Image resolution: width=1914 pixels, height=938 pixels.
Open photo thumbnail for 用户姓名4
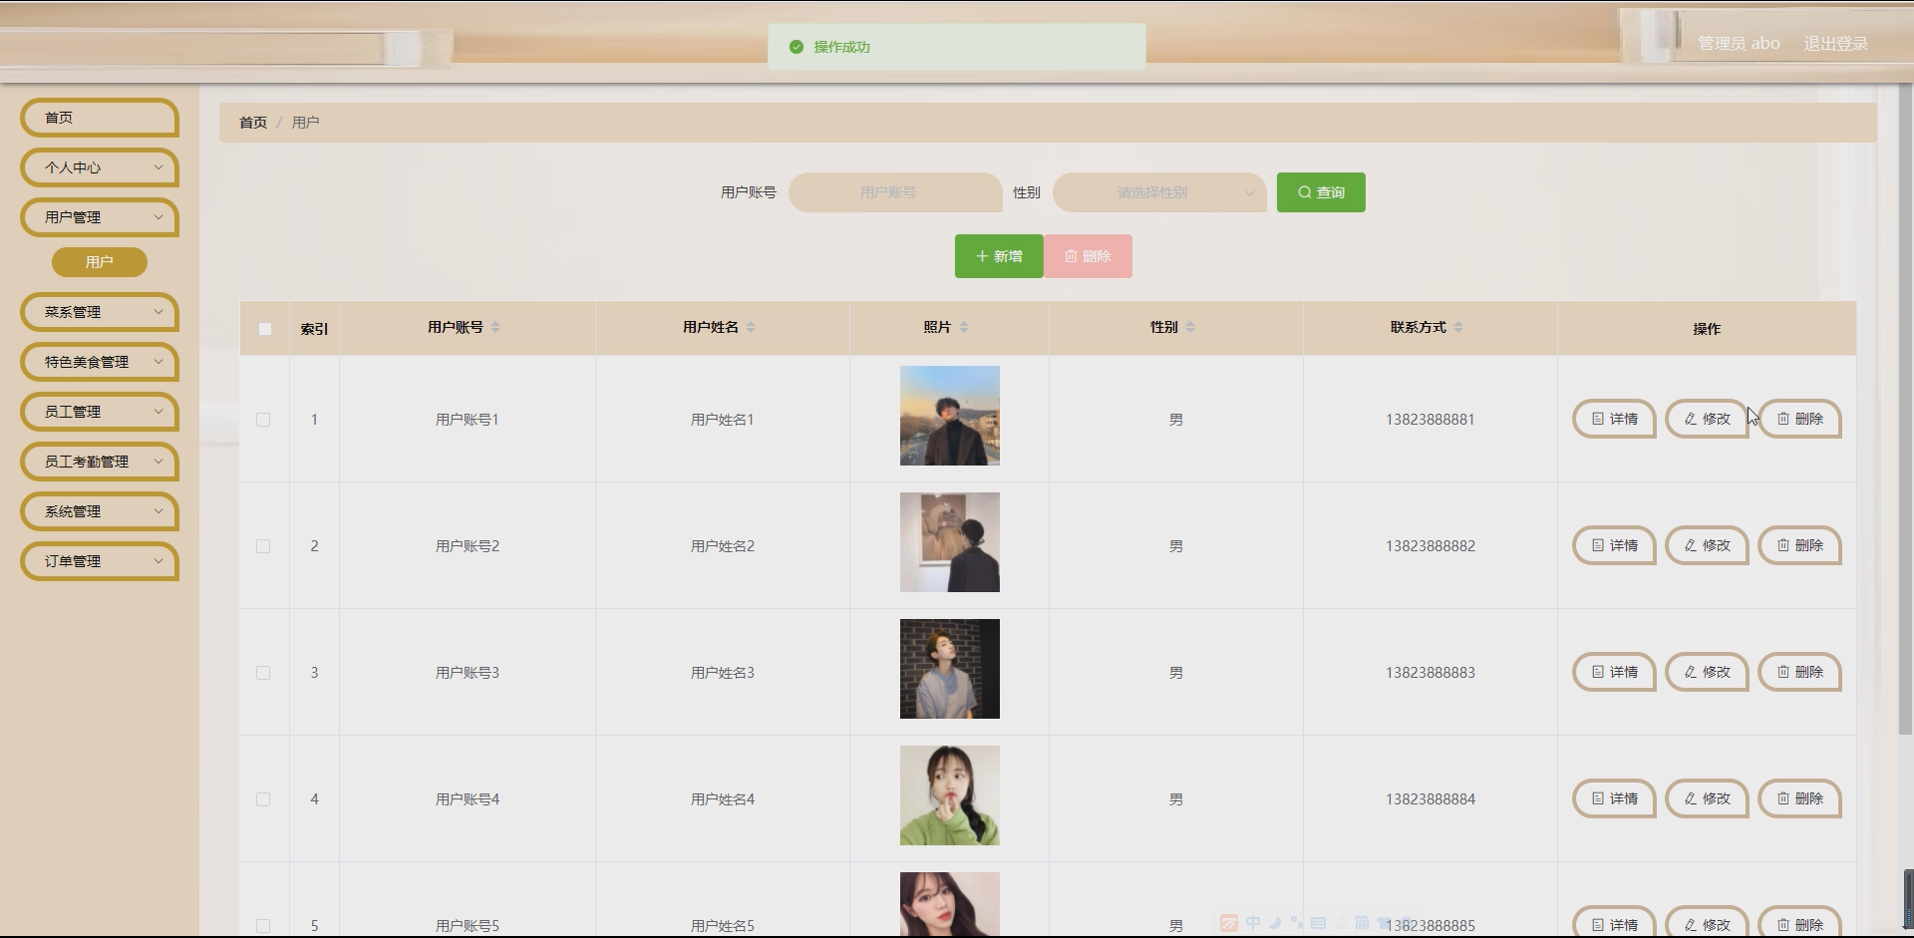[x=950, y=795]
